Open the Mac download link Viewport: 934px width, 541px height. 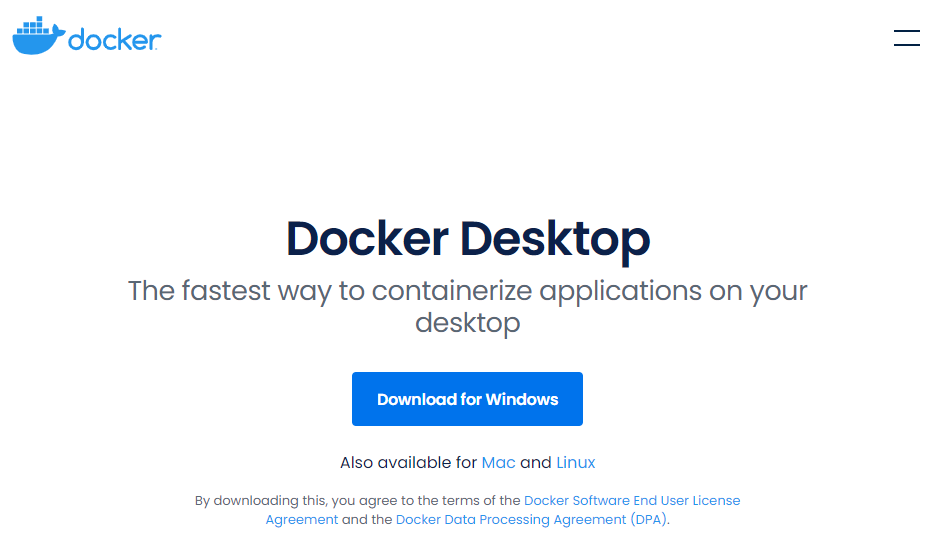[x=498, y=462]
